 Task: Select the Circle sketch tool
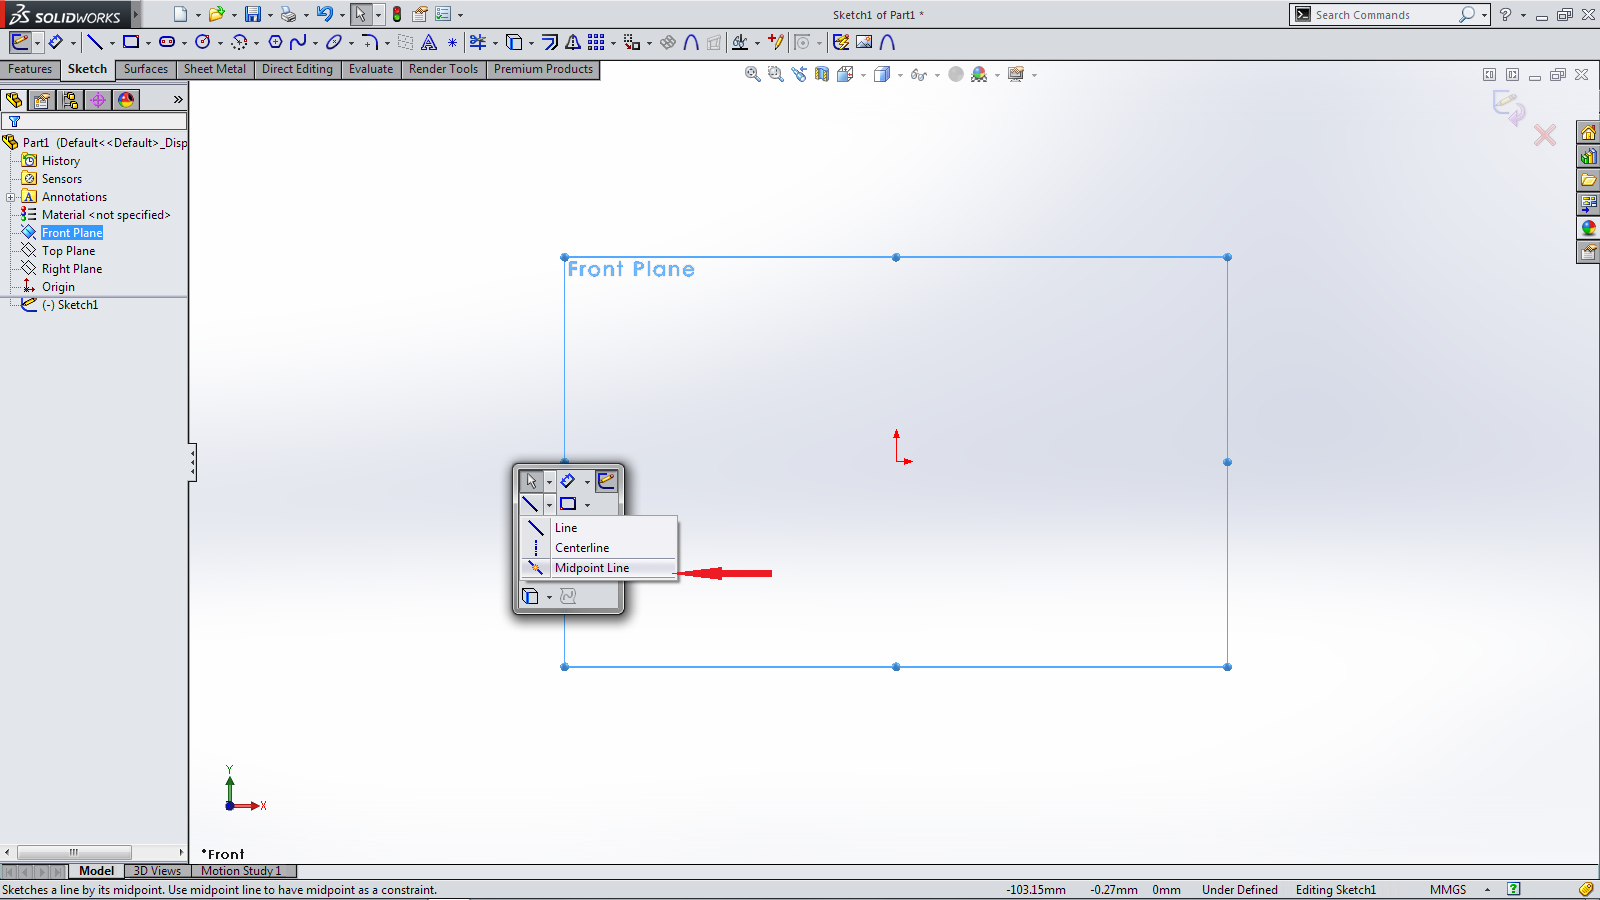point(203,42)
